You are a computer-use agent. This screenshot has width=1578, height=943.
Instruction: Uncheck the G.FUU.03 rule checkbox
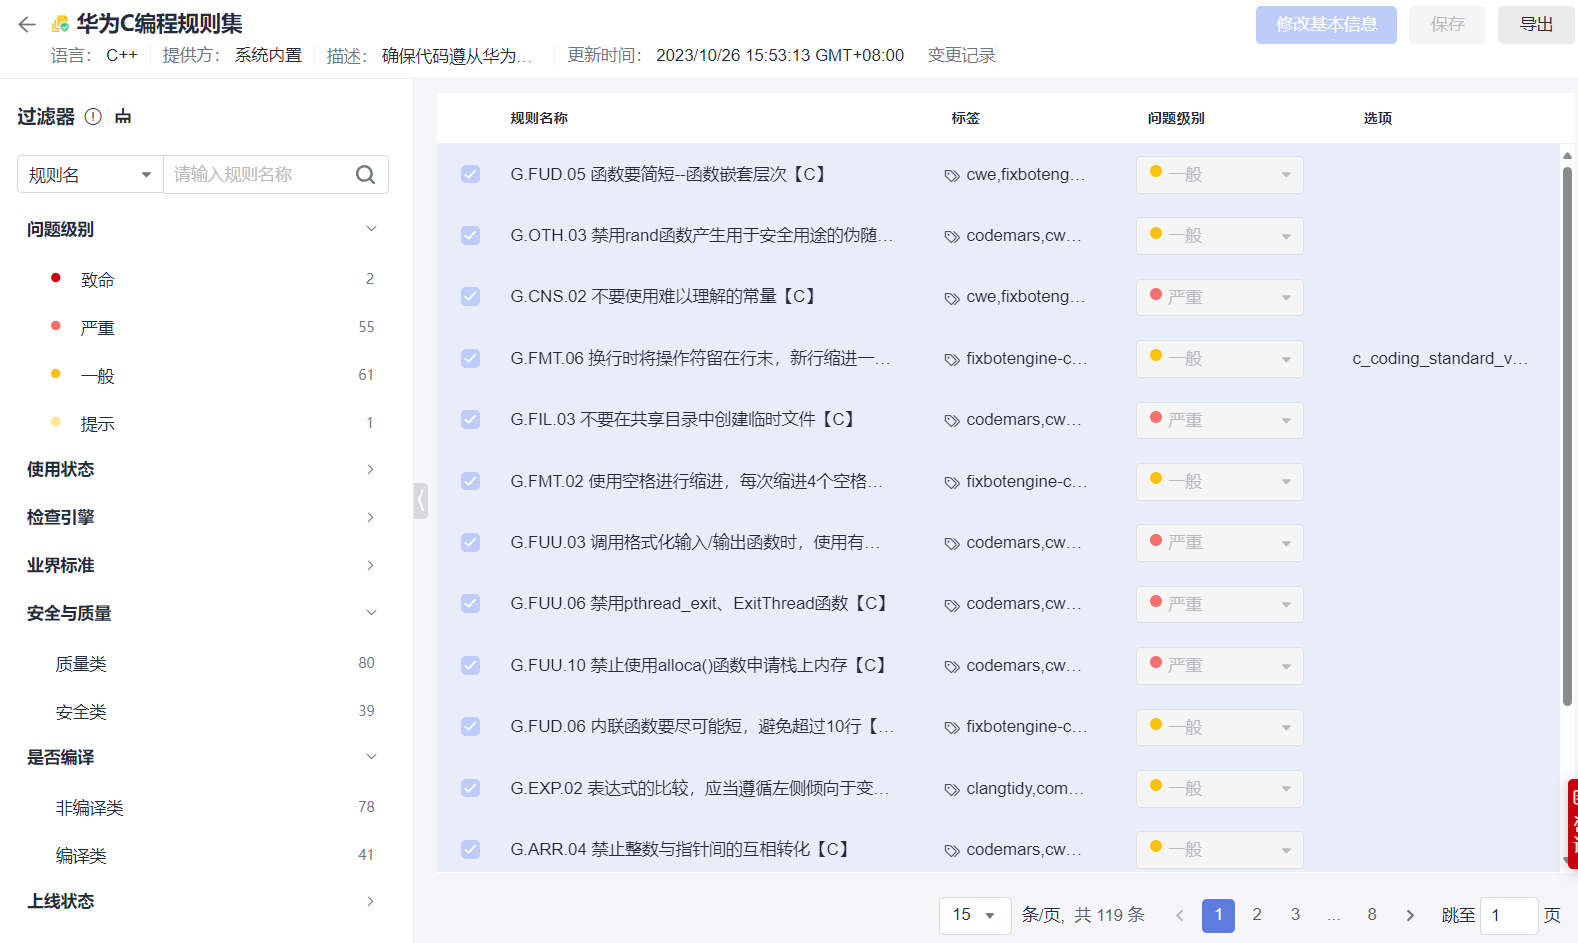pyautogui.click(x=470, y=542)
